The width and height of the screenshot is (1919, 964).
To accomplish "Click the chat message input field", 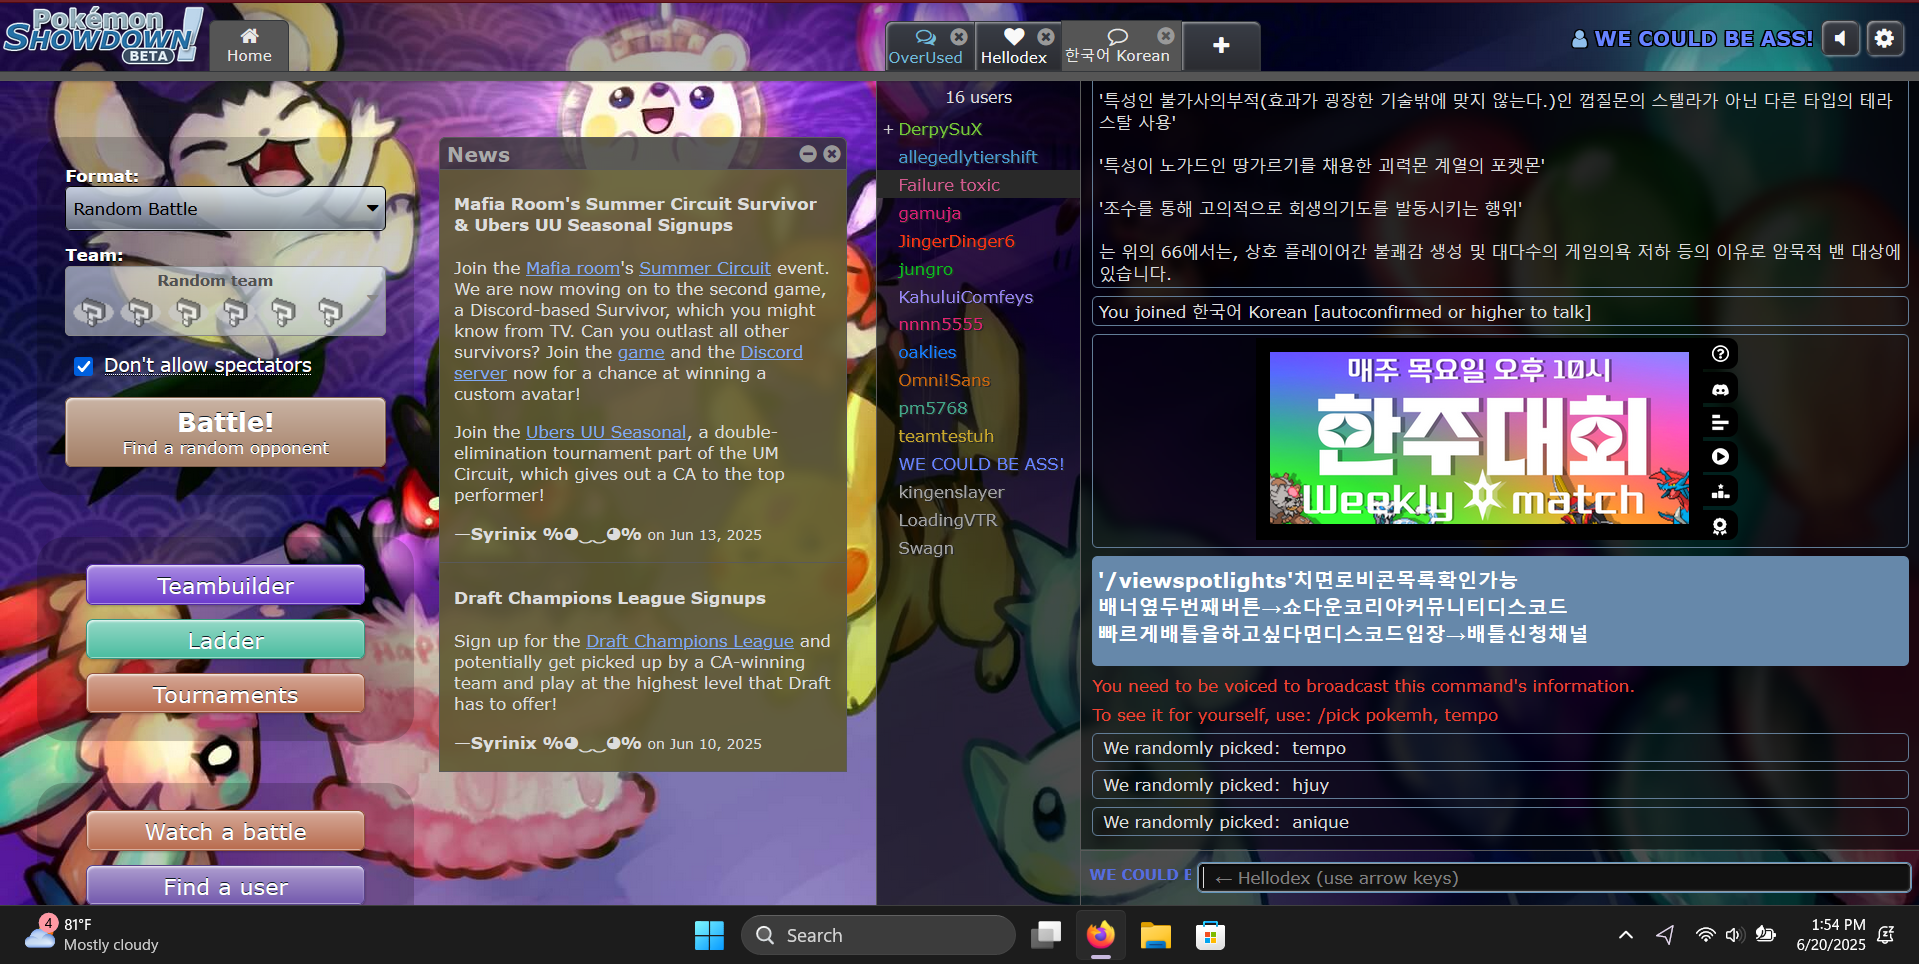I will [x=1554, y=878].
